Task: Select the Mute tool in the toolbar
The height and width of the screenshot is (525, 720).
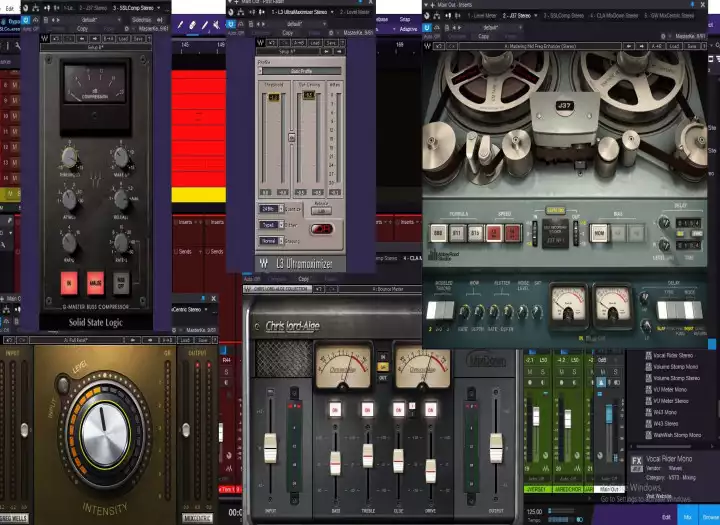Action: (x=216, y=25)
